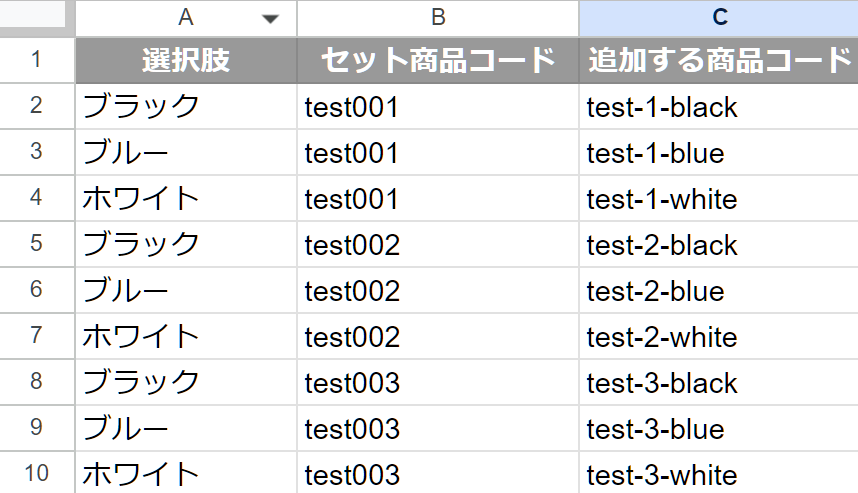Screen dimensions: 858x493
Task: Select column A header
Action: 185,18
